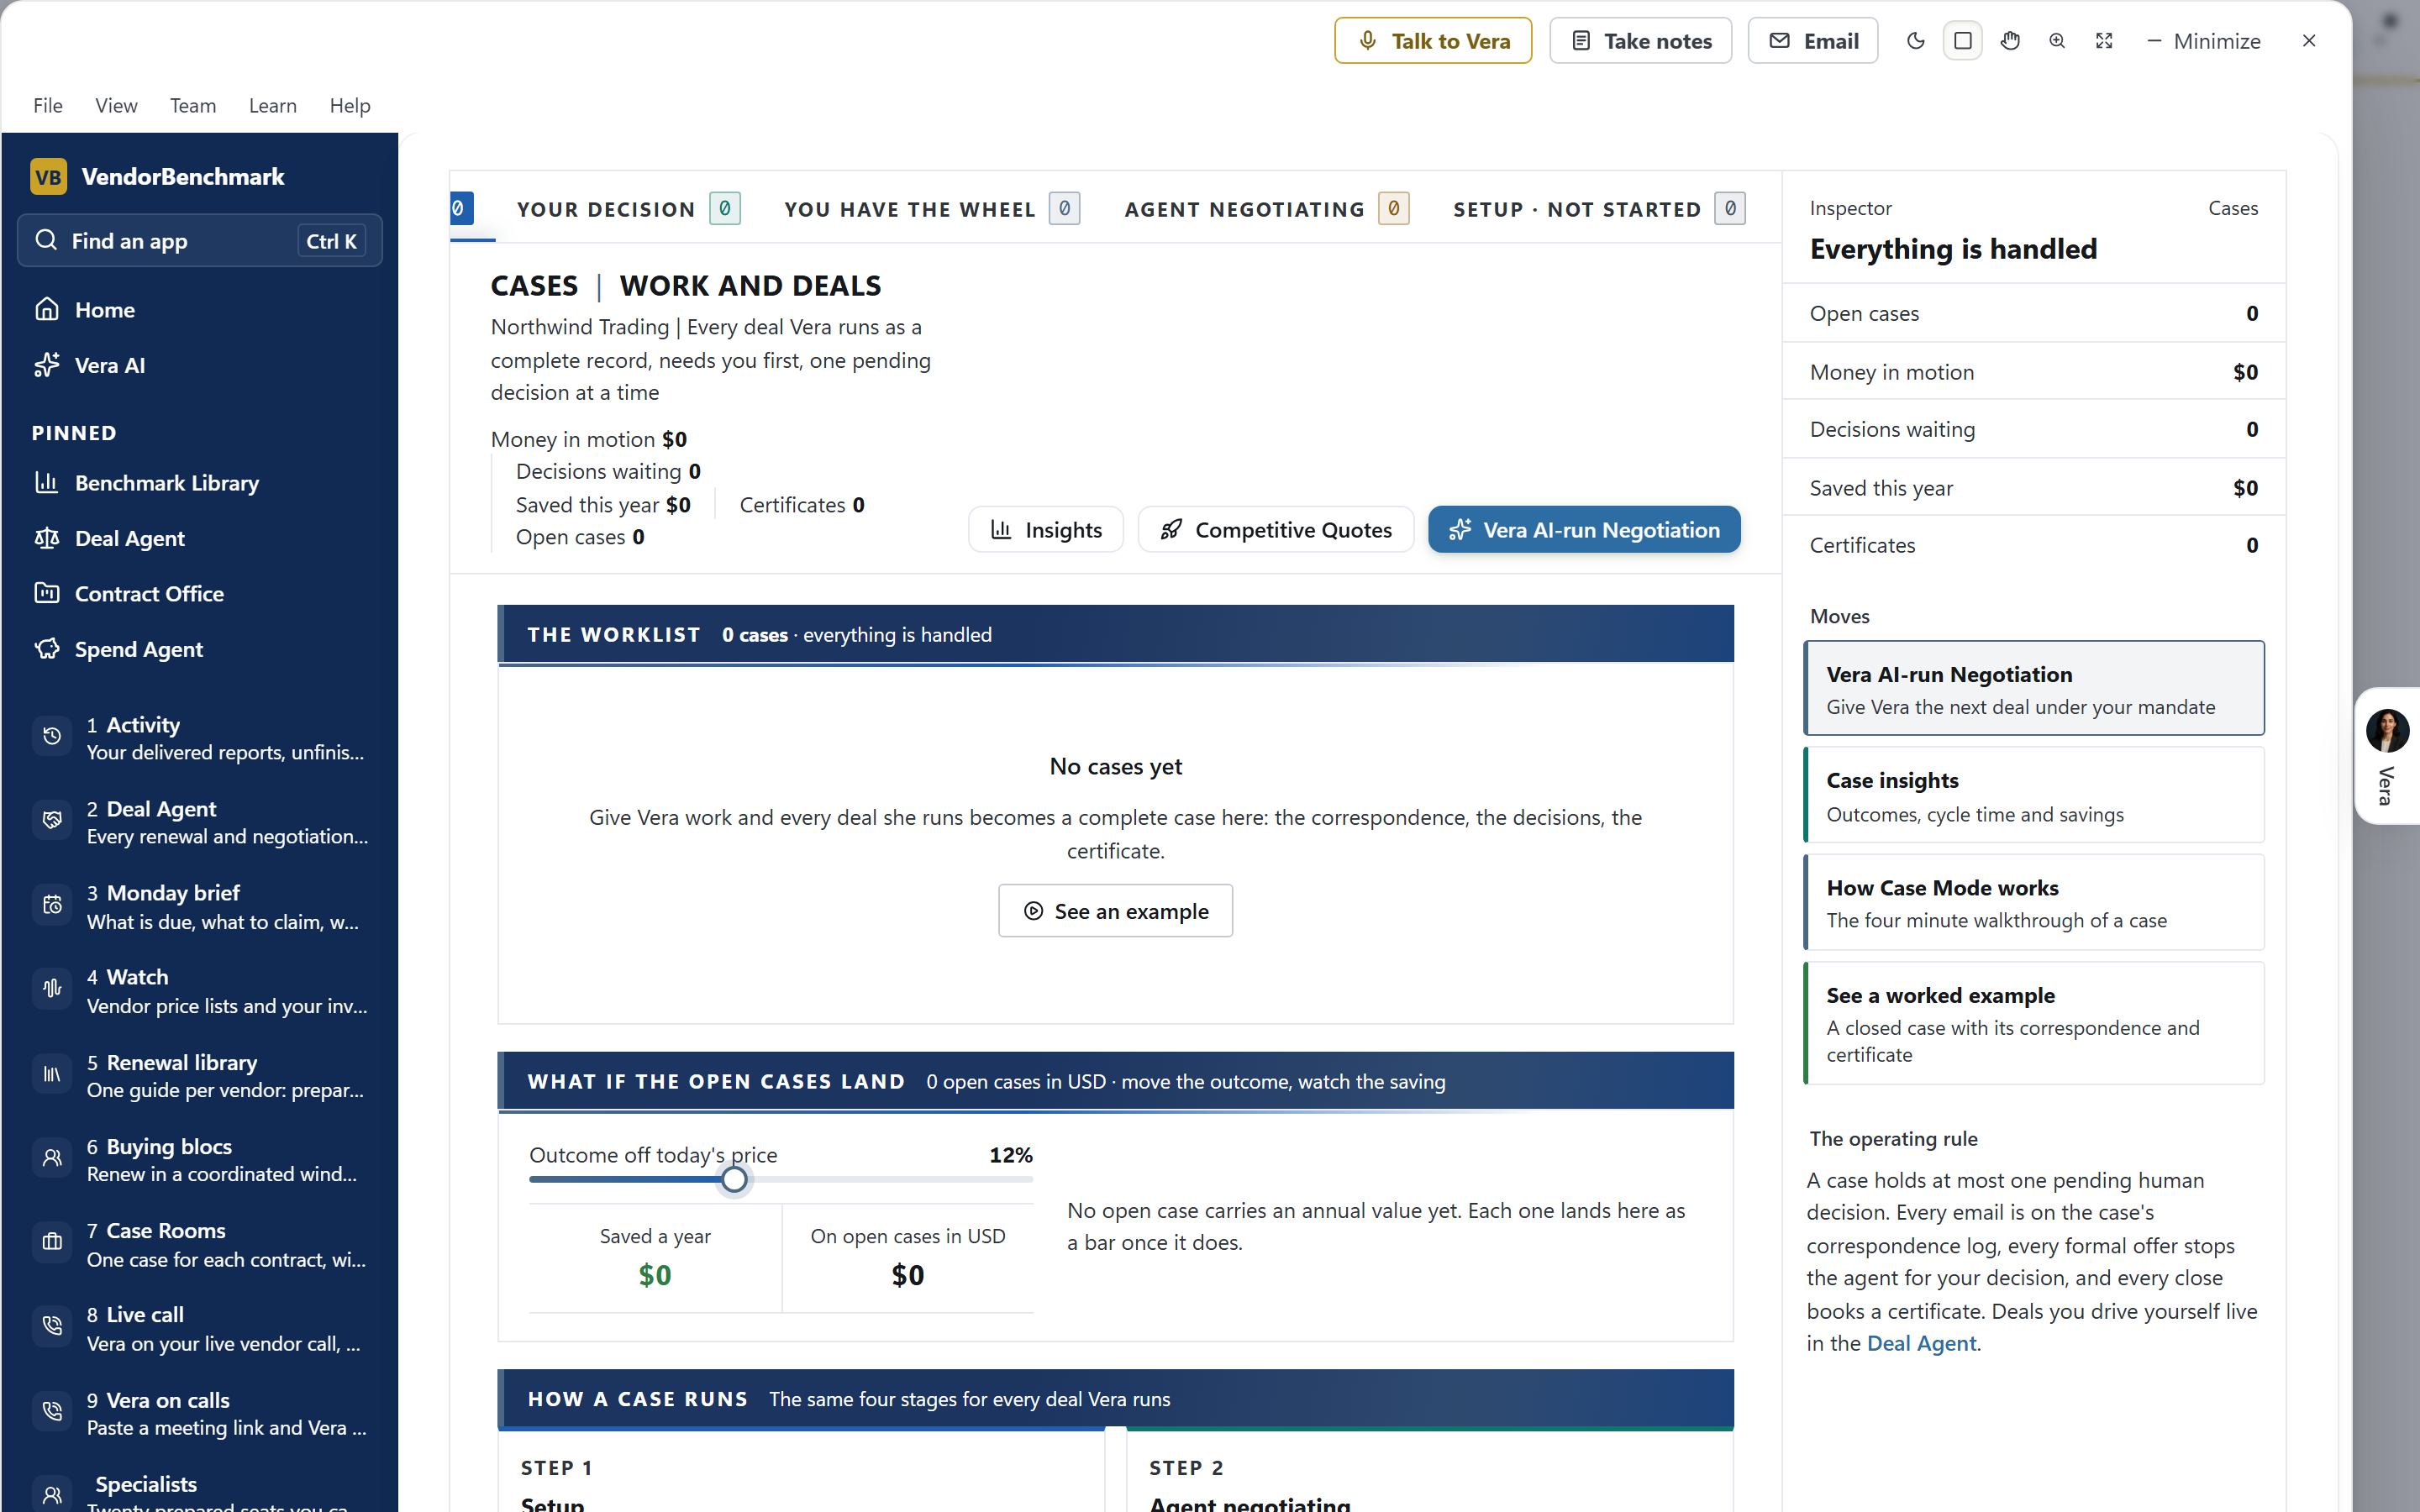Open Home in the sidebar
2420x1512 pixels.
click(200, 310)
